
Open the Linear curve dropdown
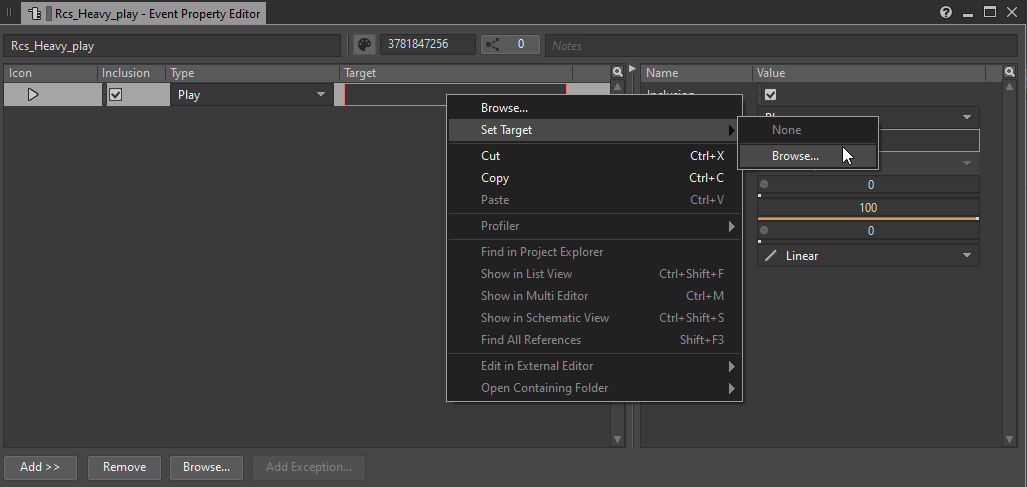[x=966, y=256]
